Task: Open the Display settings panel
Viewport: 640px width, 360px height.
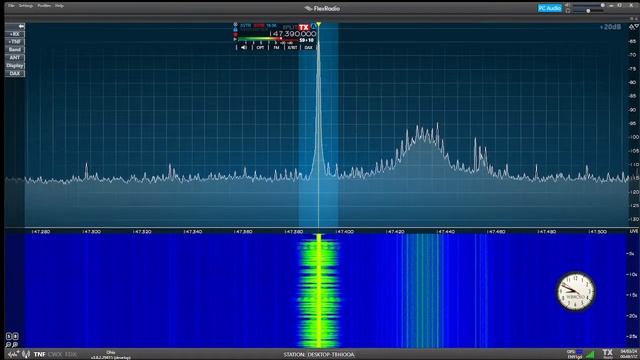Action: pyautogui.click(x=15, y=65)
